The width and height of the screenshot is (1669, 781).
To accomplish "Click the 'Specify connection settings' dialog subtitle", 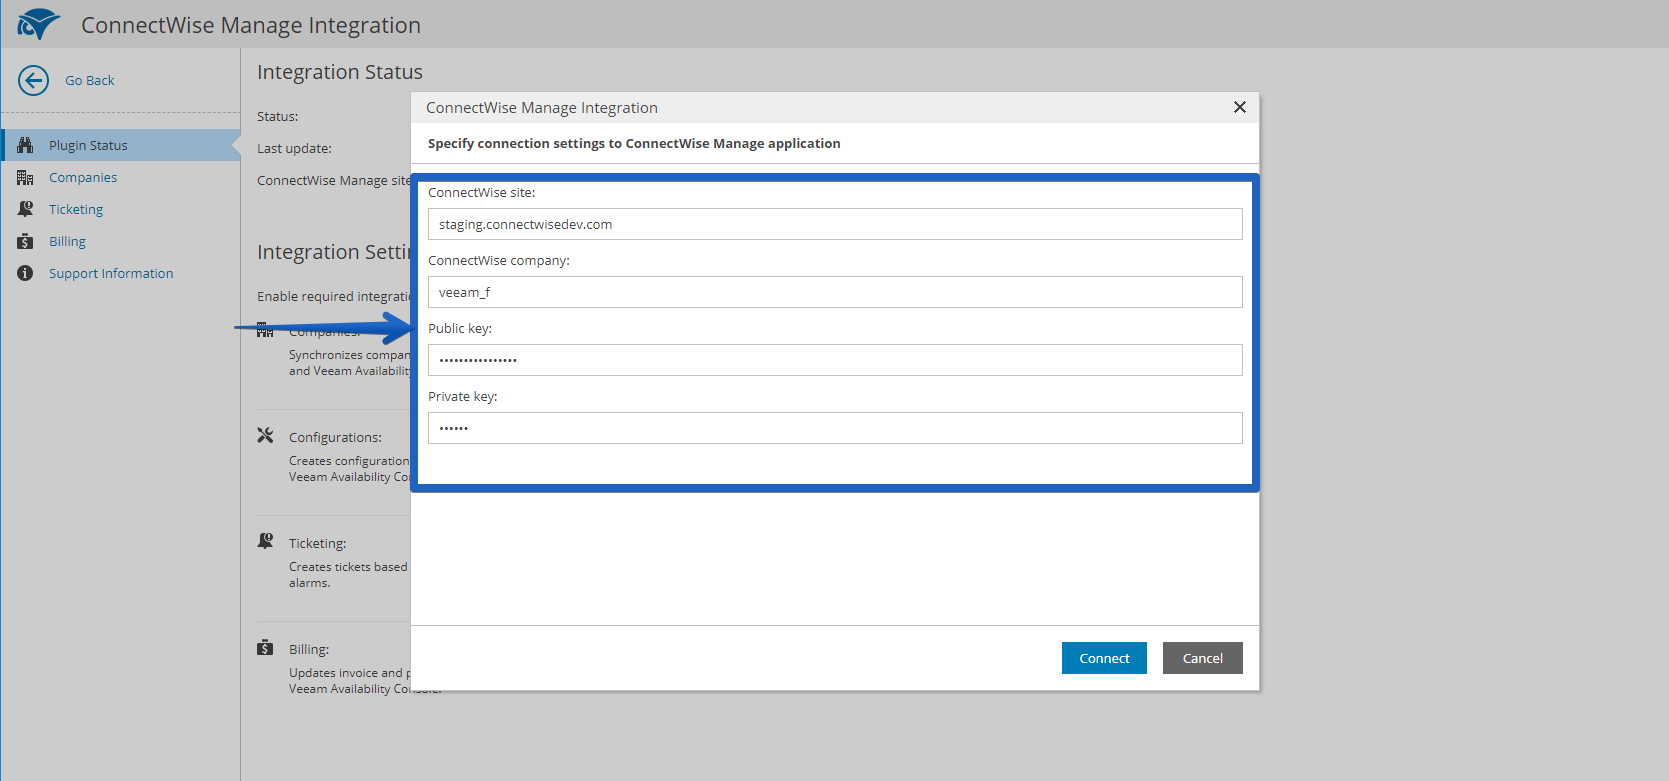I will coord(634,143).
